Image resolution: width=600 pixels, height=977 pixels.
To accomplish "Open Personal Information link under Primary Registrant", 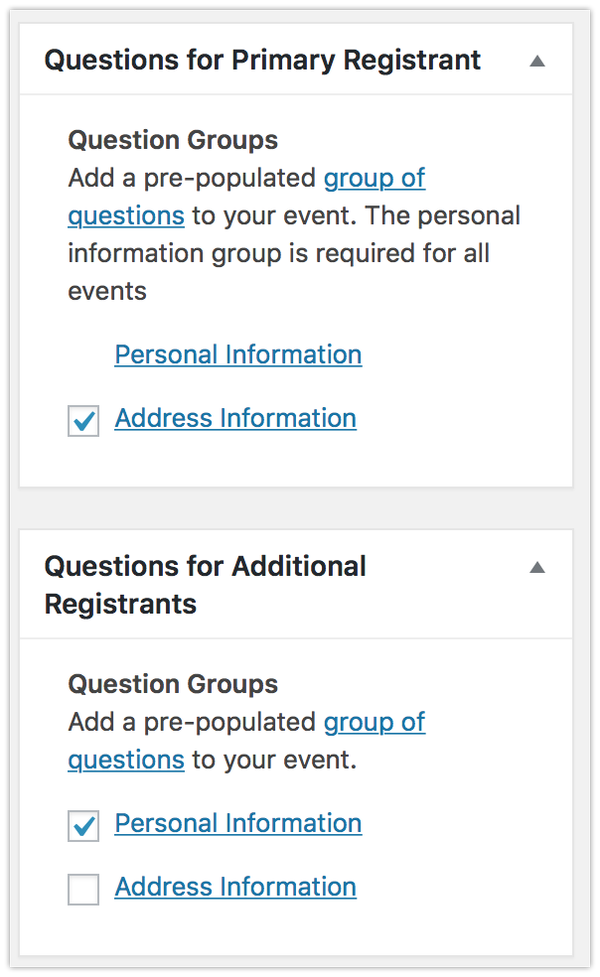I will 238,355.
